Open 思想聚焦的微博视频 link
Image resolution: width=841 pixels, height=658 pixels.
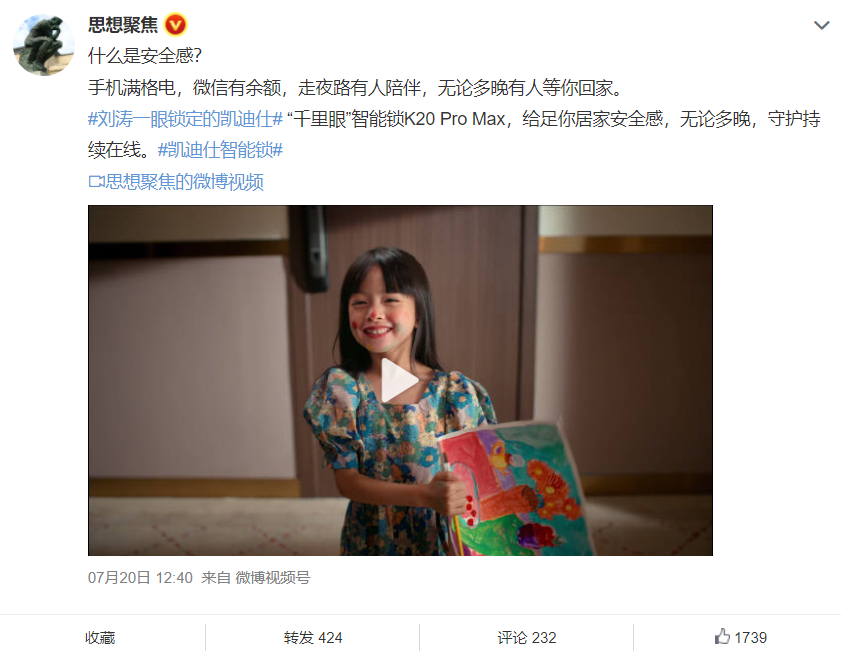coord(185,182)
